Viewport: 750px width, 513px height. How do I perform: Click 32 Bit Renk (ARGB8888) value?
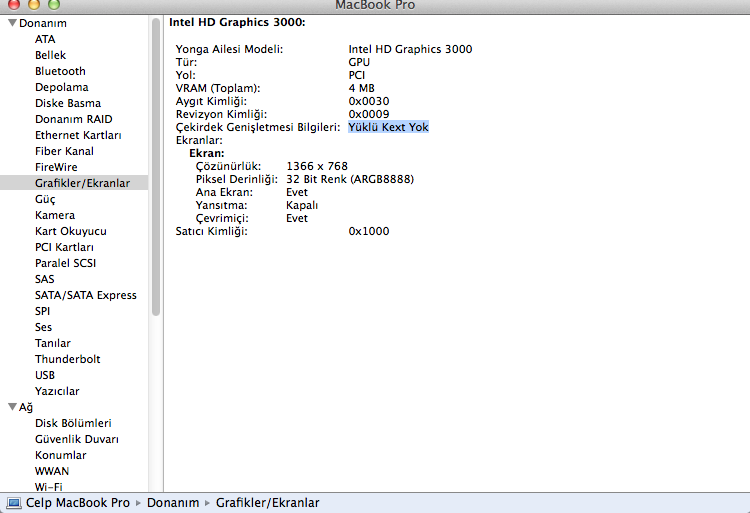350,179
